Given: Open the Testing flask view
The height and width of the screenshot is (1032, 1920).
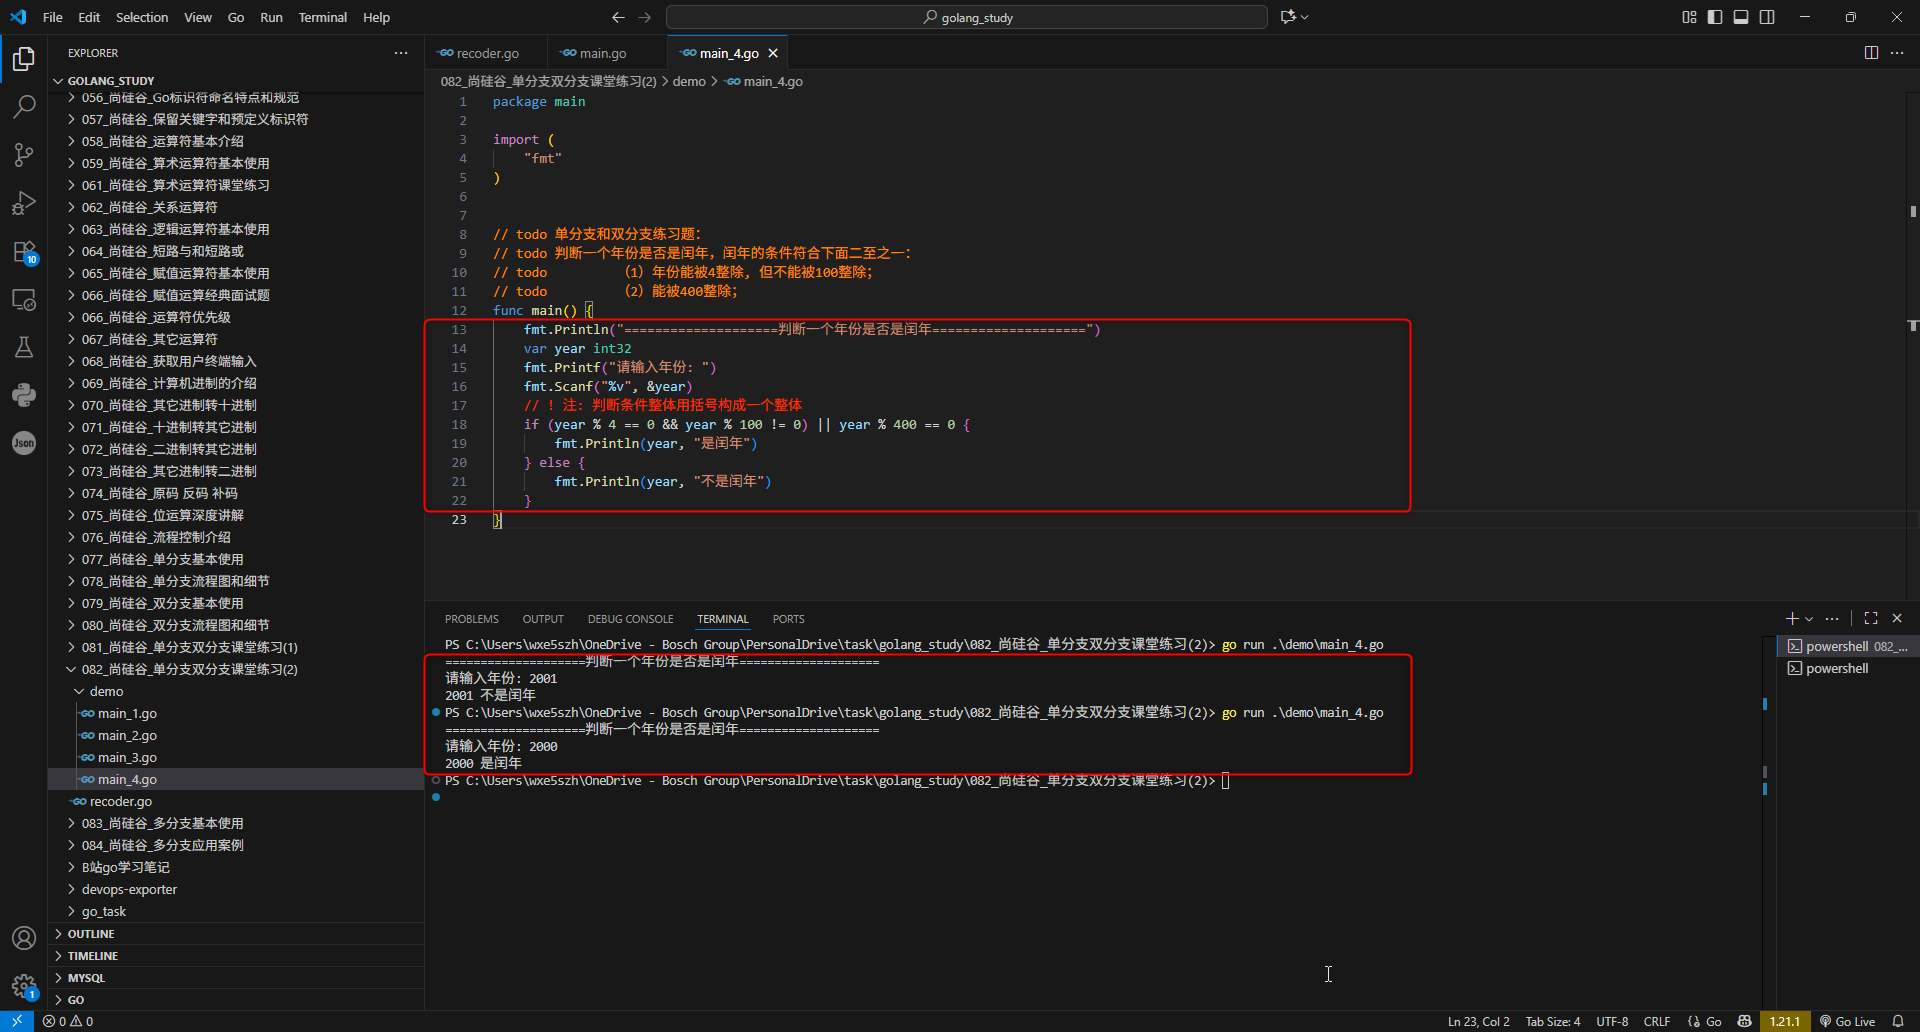Looking at the screenshot, I should 24,347.
